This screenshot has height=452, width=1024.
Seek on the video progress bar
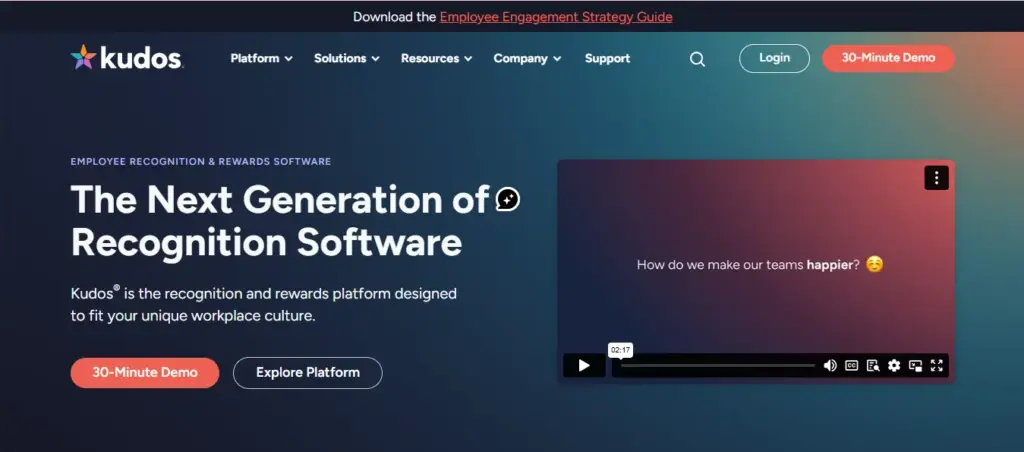click(x=718, y=366)
